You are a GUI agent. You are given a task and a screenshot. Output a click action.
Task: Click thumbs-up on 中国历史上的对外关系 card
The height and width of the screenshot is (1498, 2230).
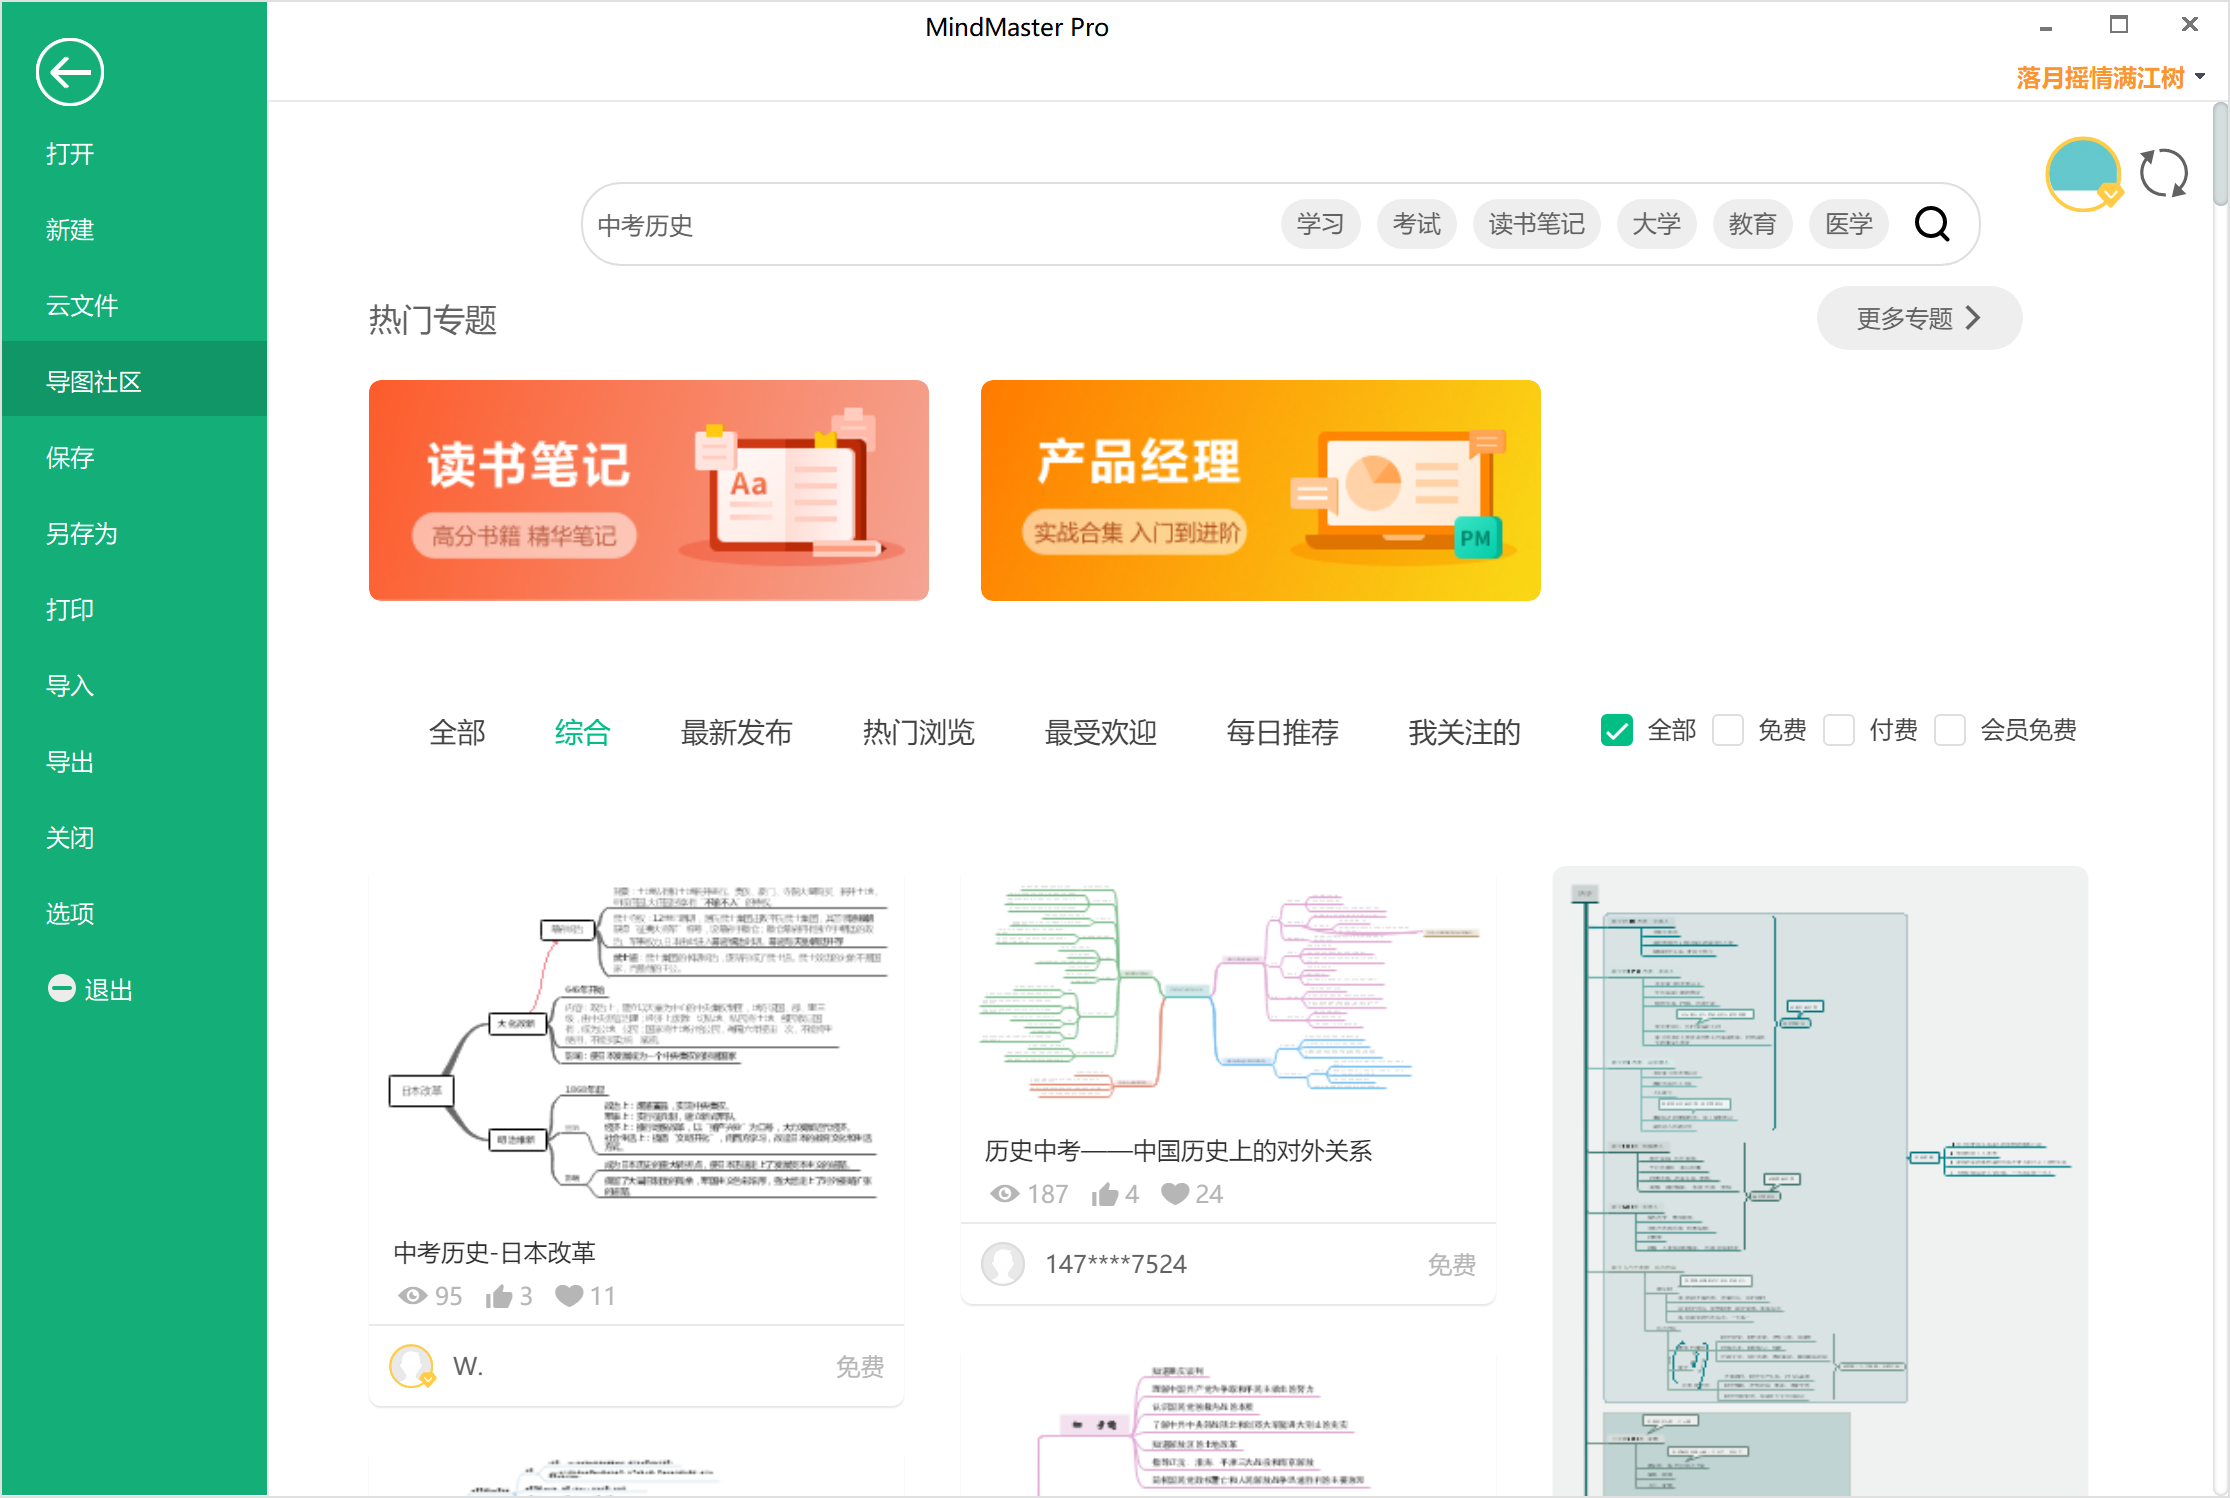(1105, 1194)
